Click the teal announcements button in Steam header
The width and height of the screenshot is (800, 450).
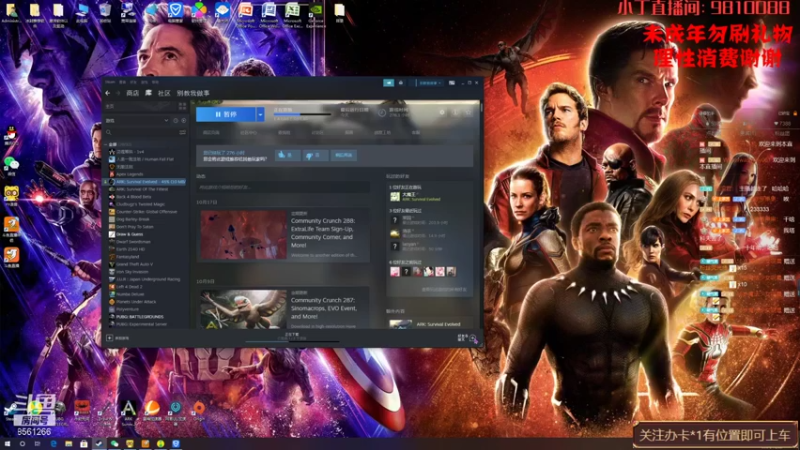389,83
